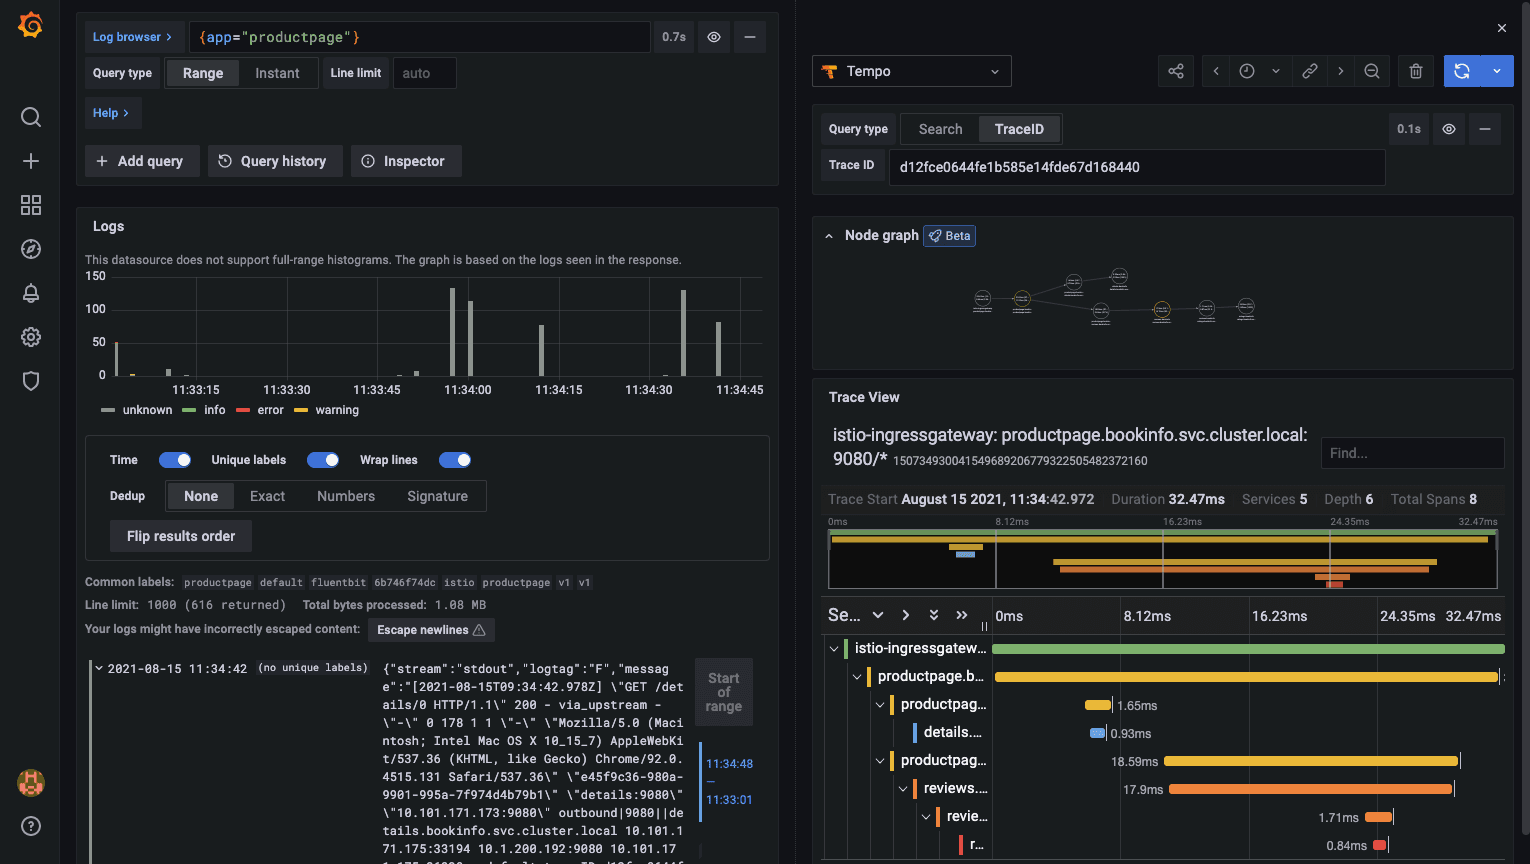Collapse the productpage.b... span in trace view
The width and height of the screenshot is (1530, 864).
click(x=857, y=675)
